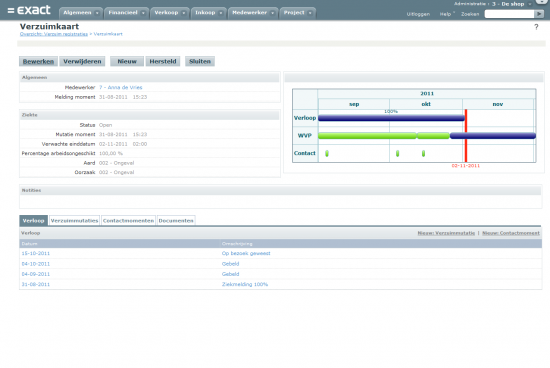Click Nieuw: Verzuimmutatie link
This screenshot has width=550, height=368.
click(x=446, y=233)
